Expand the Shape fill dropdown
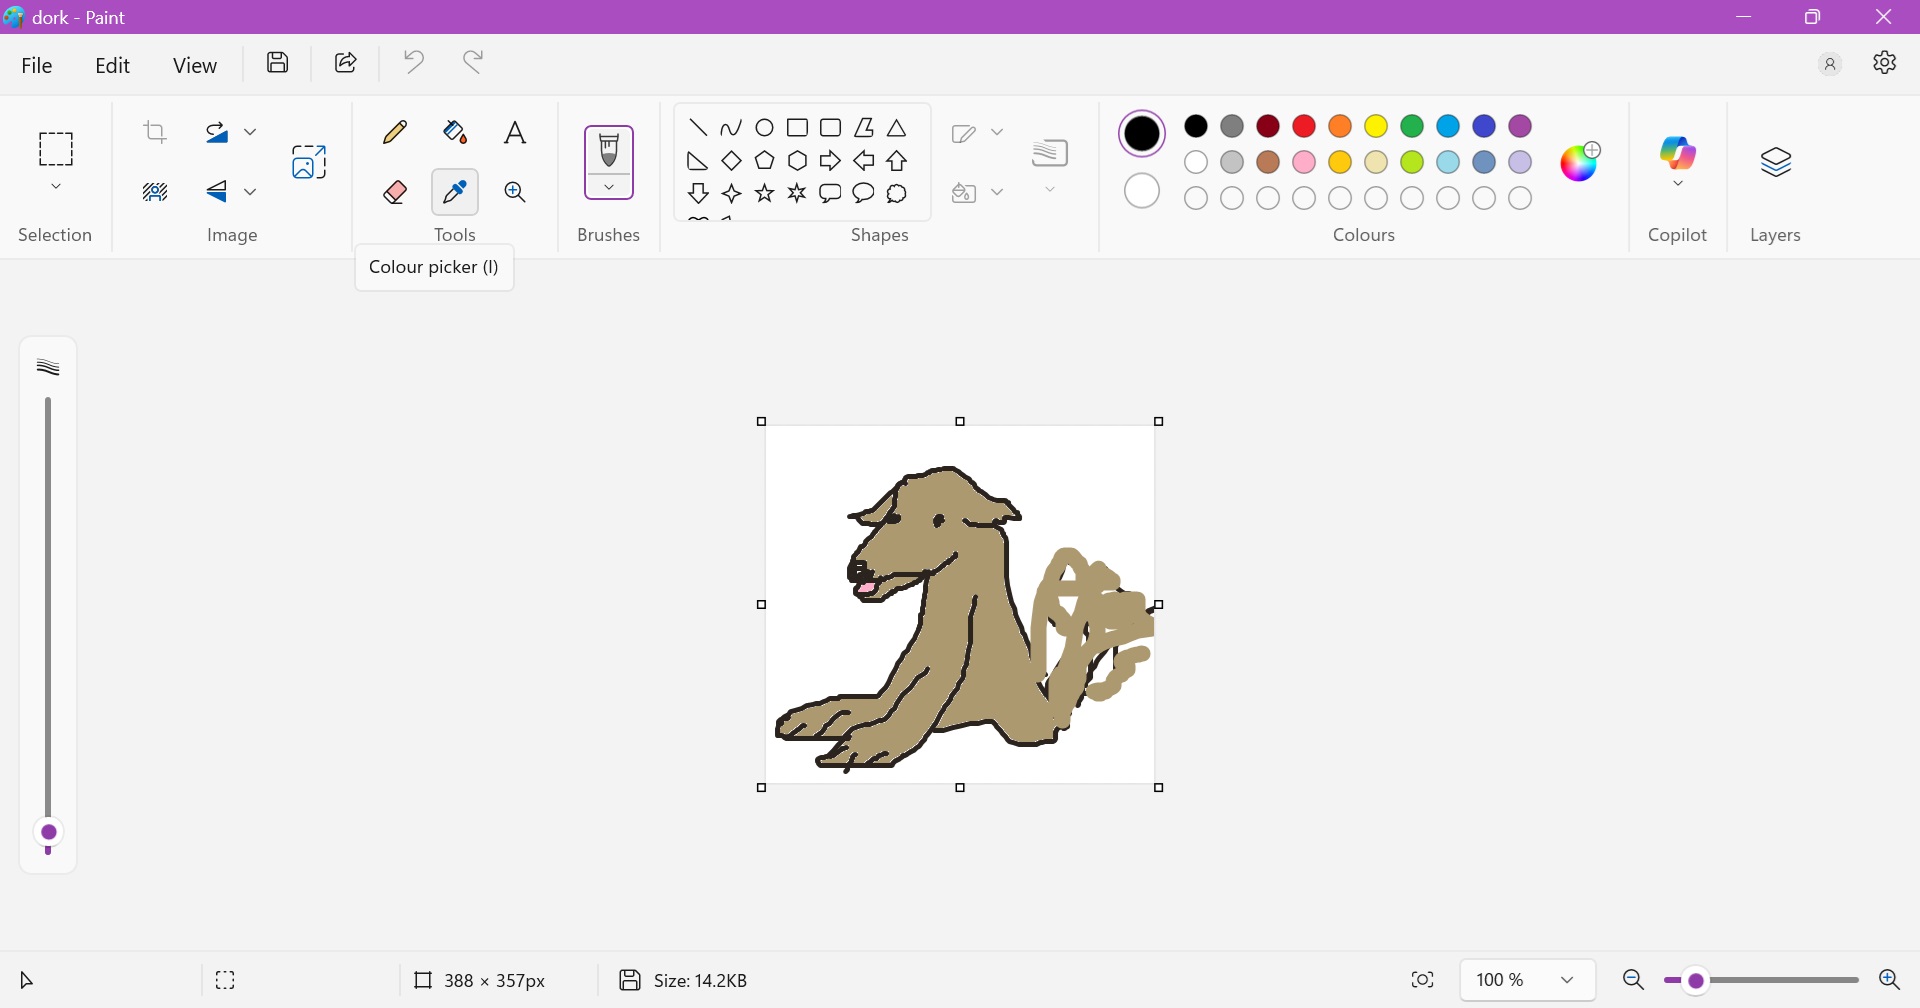The width and height of the screenshot is (1920, 1008). point(998,192)
